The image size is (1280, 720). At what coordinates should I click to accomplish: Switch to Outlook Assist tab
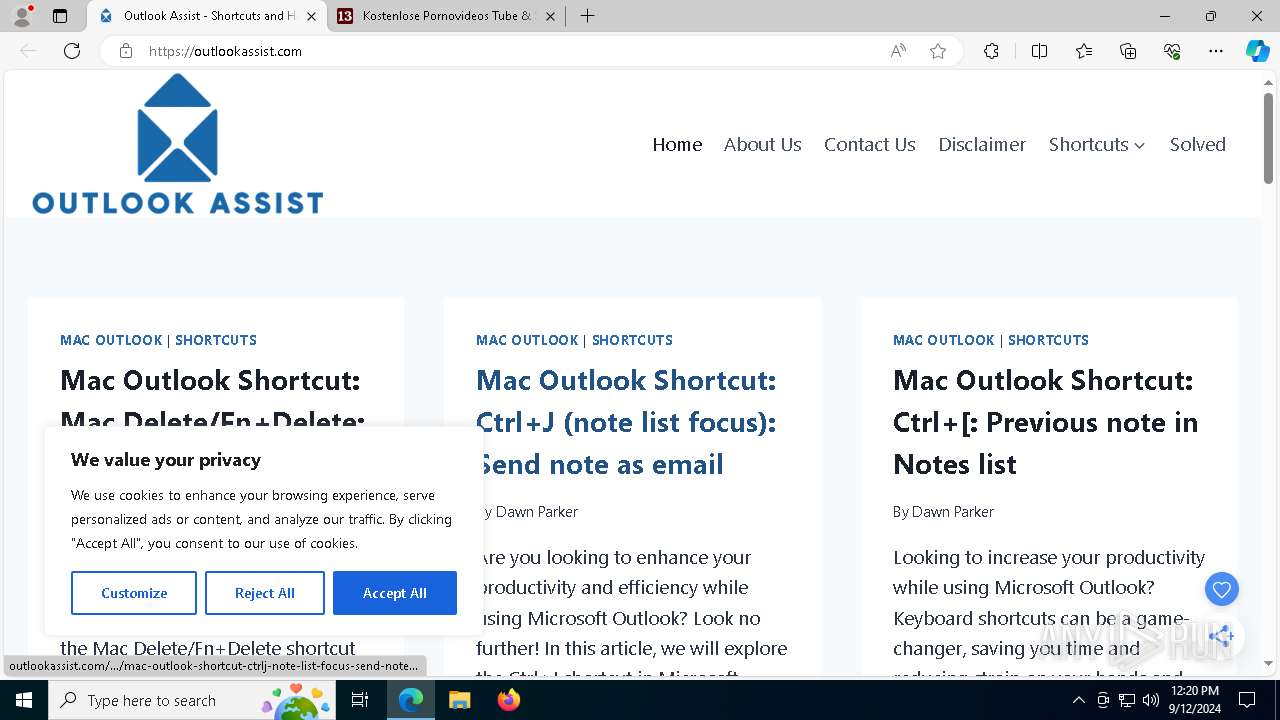click(x=208, y=16)
